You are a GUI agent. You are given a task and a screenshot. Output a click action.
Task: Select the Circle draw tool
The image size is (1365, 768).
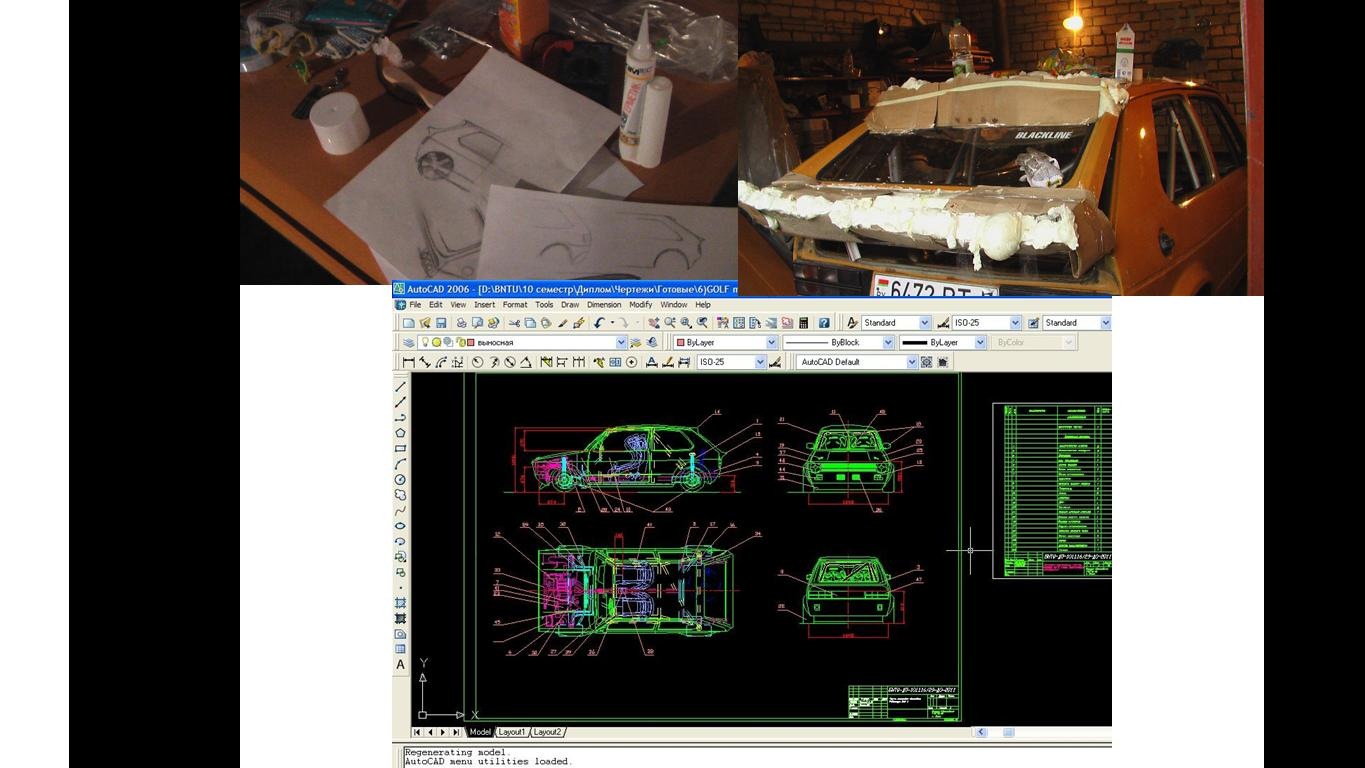(401, 480)
